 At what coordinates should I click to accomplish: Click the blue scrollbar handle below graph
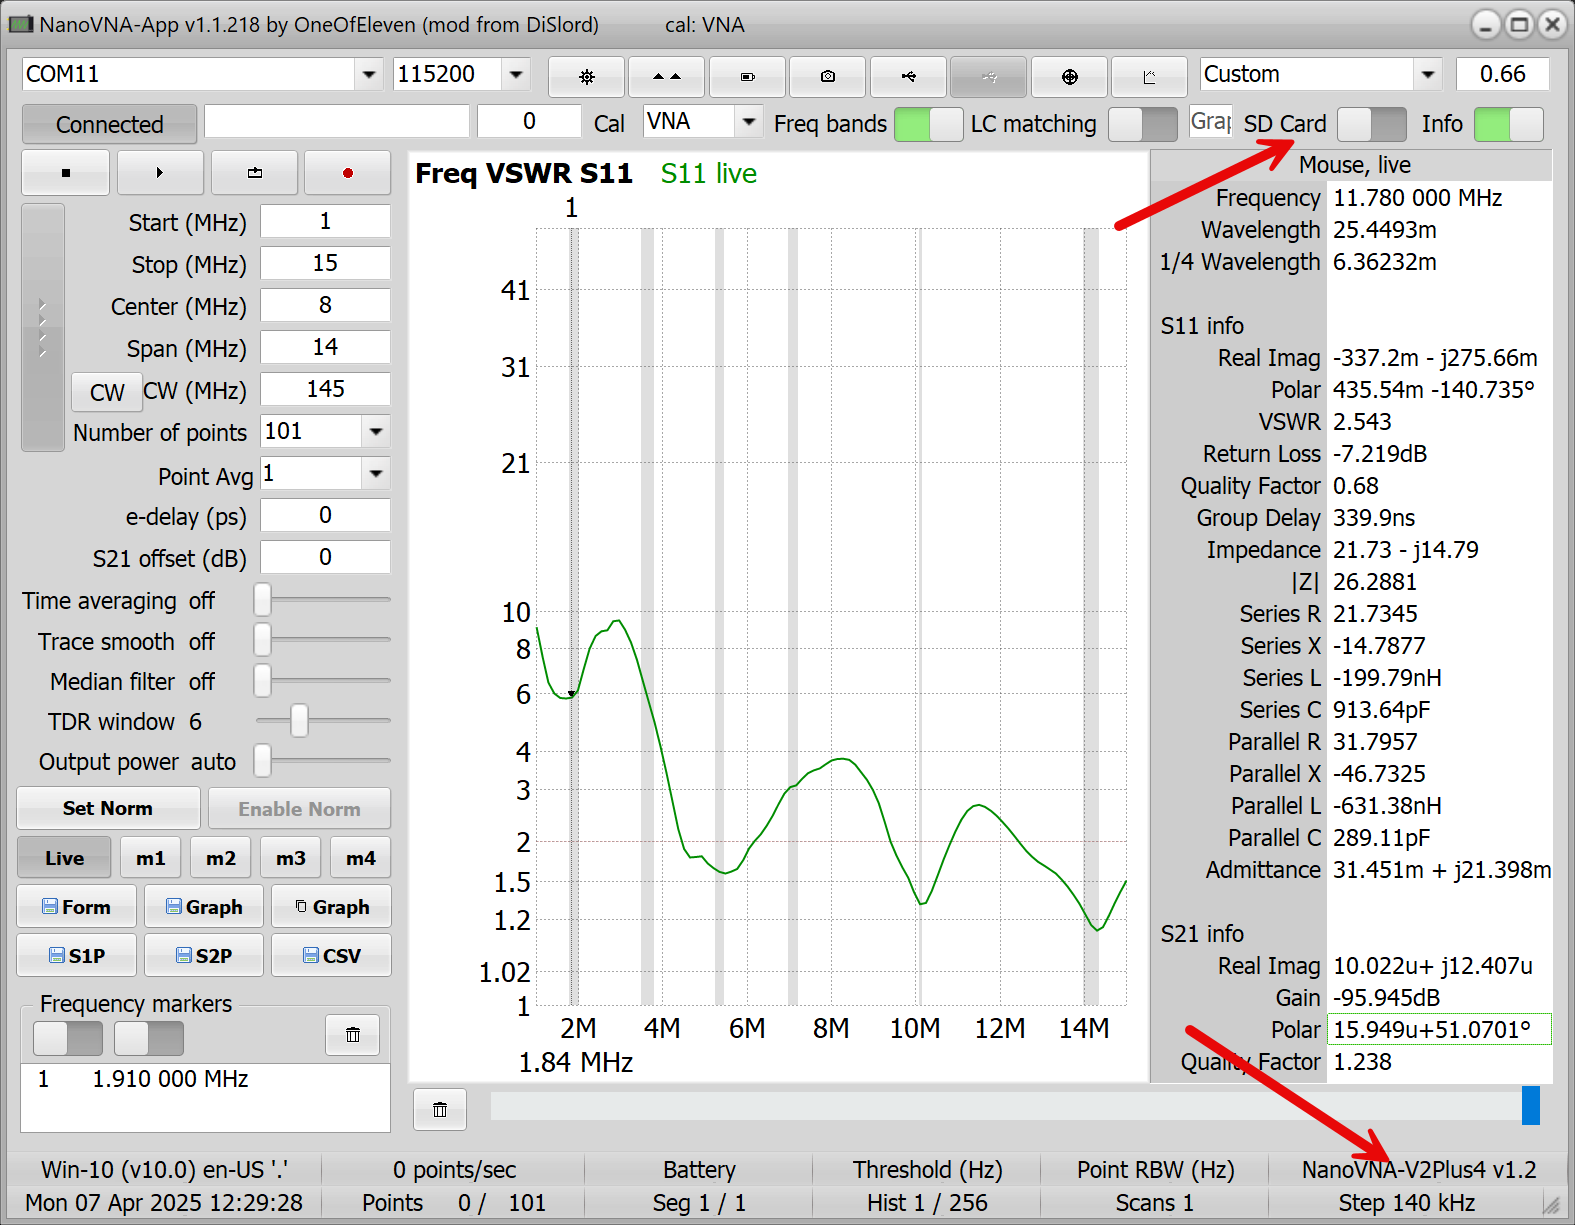1531,1106
